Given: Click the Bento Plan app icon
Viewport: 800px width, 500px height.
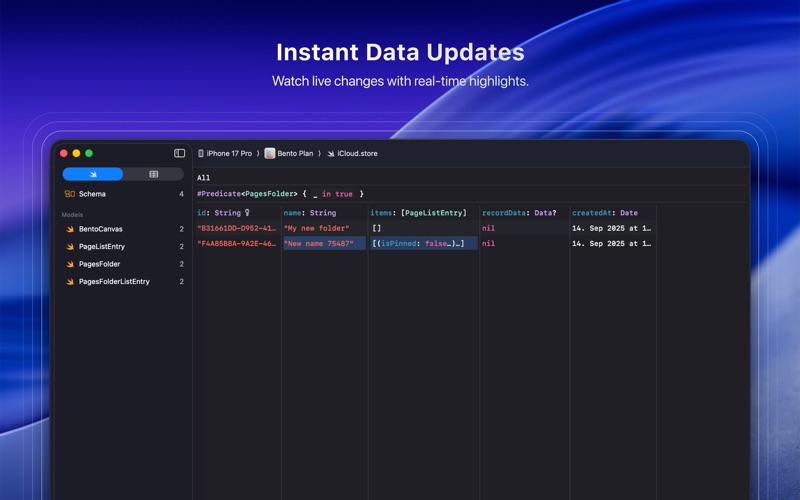Looking at the screenshot, I should [270, 153].
